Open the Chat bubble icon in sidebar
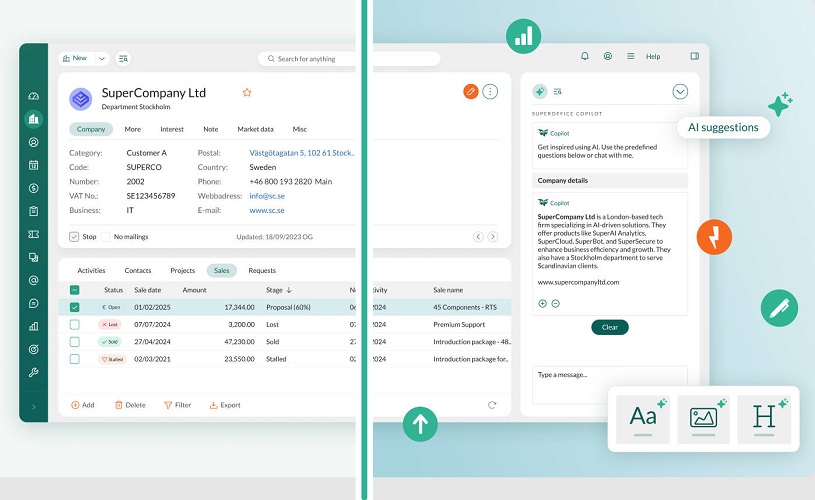 pyautogui.click(x=33, y=303)
